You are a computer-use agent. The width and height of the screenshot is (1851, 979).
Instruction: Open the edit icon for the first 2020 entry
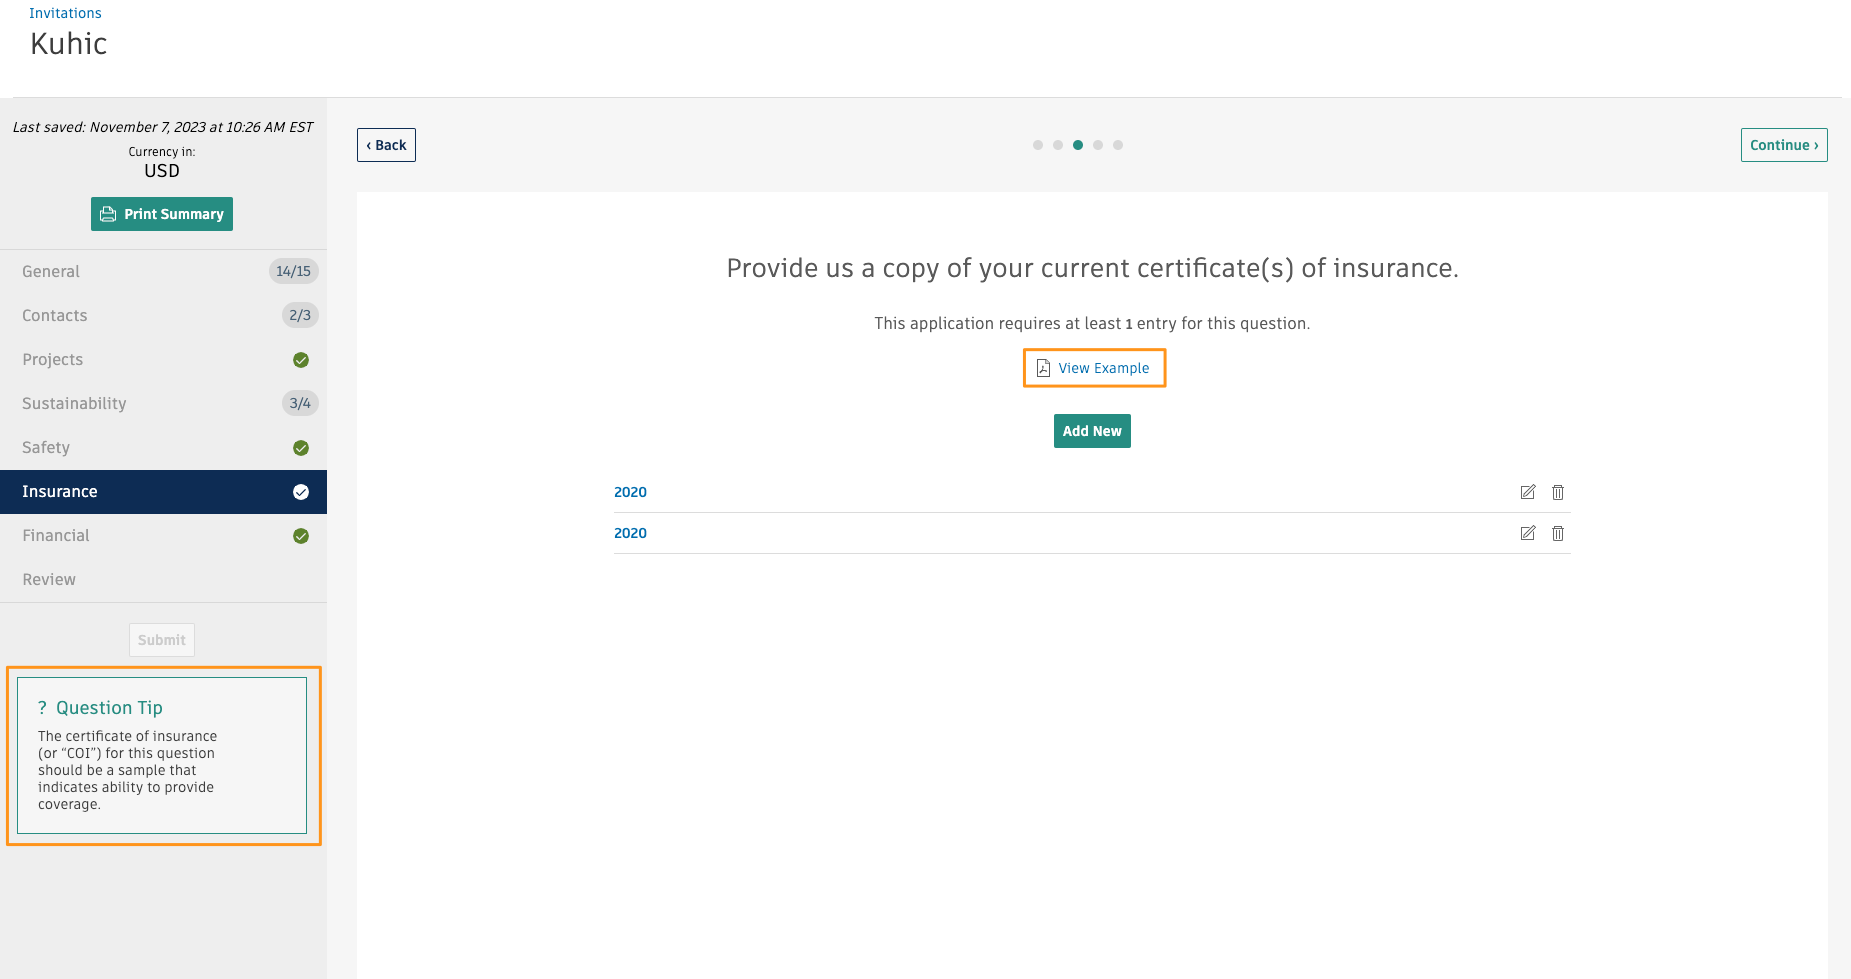click(x=1527, y=492)
